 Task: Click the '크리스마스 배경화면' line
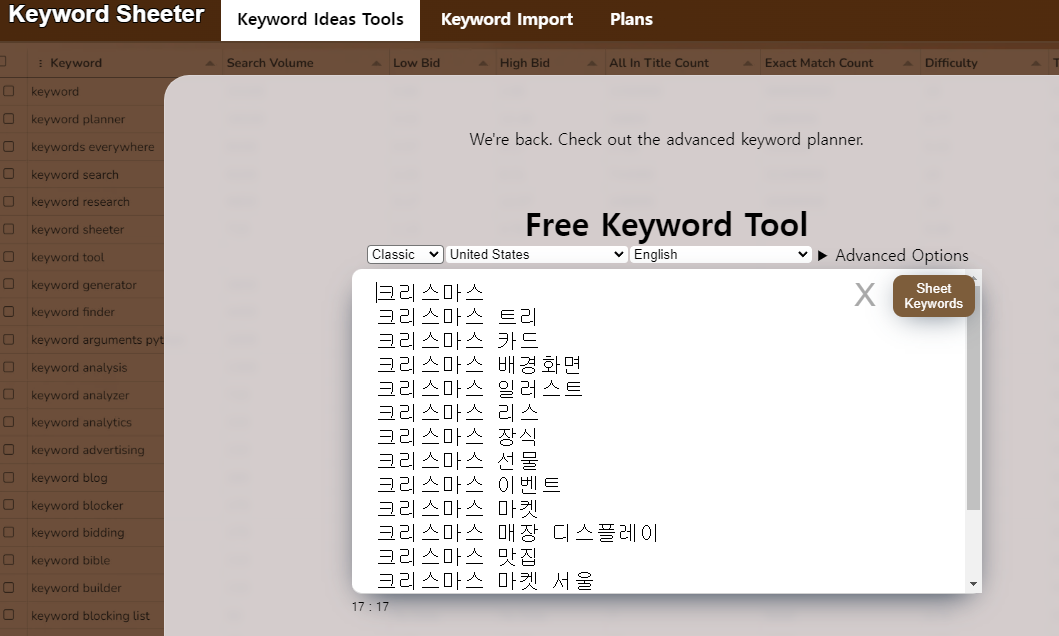[479, 365]
